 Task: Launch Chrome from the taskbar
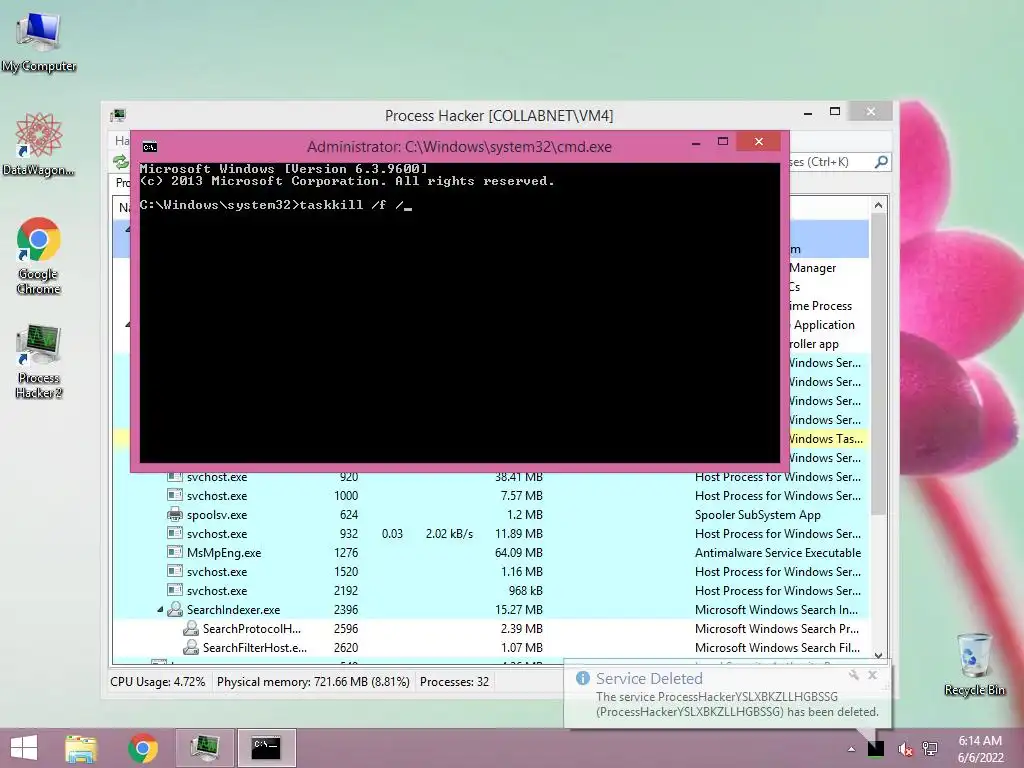(x=142, y=748)
